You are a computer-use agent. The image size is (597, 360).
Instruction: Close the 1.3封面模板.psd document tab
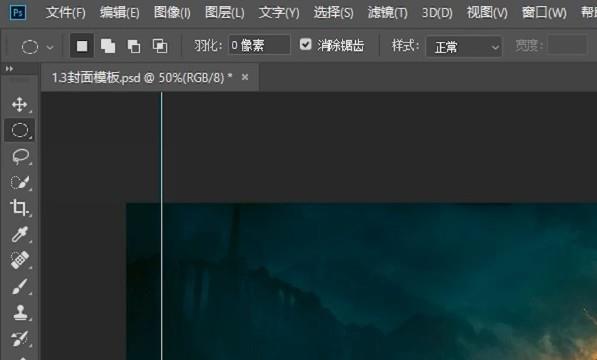[x=245, y=77]
